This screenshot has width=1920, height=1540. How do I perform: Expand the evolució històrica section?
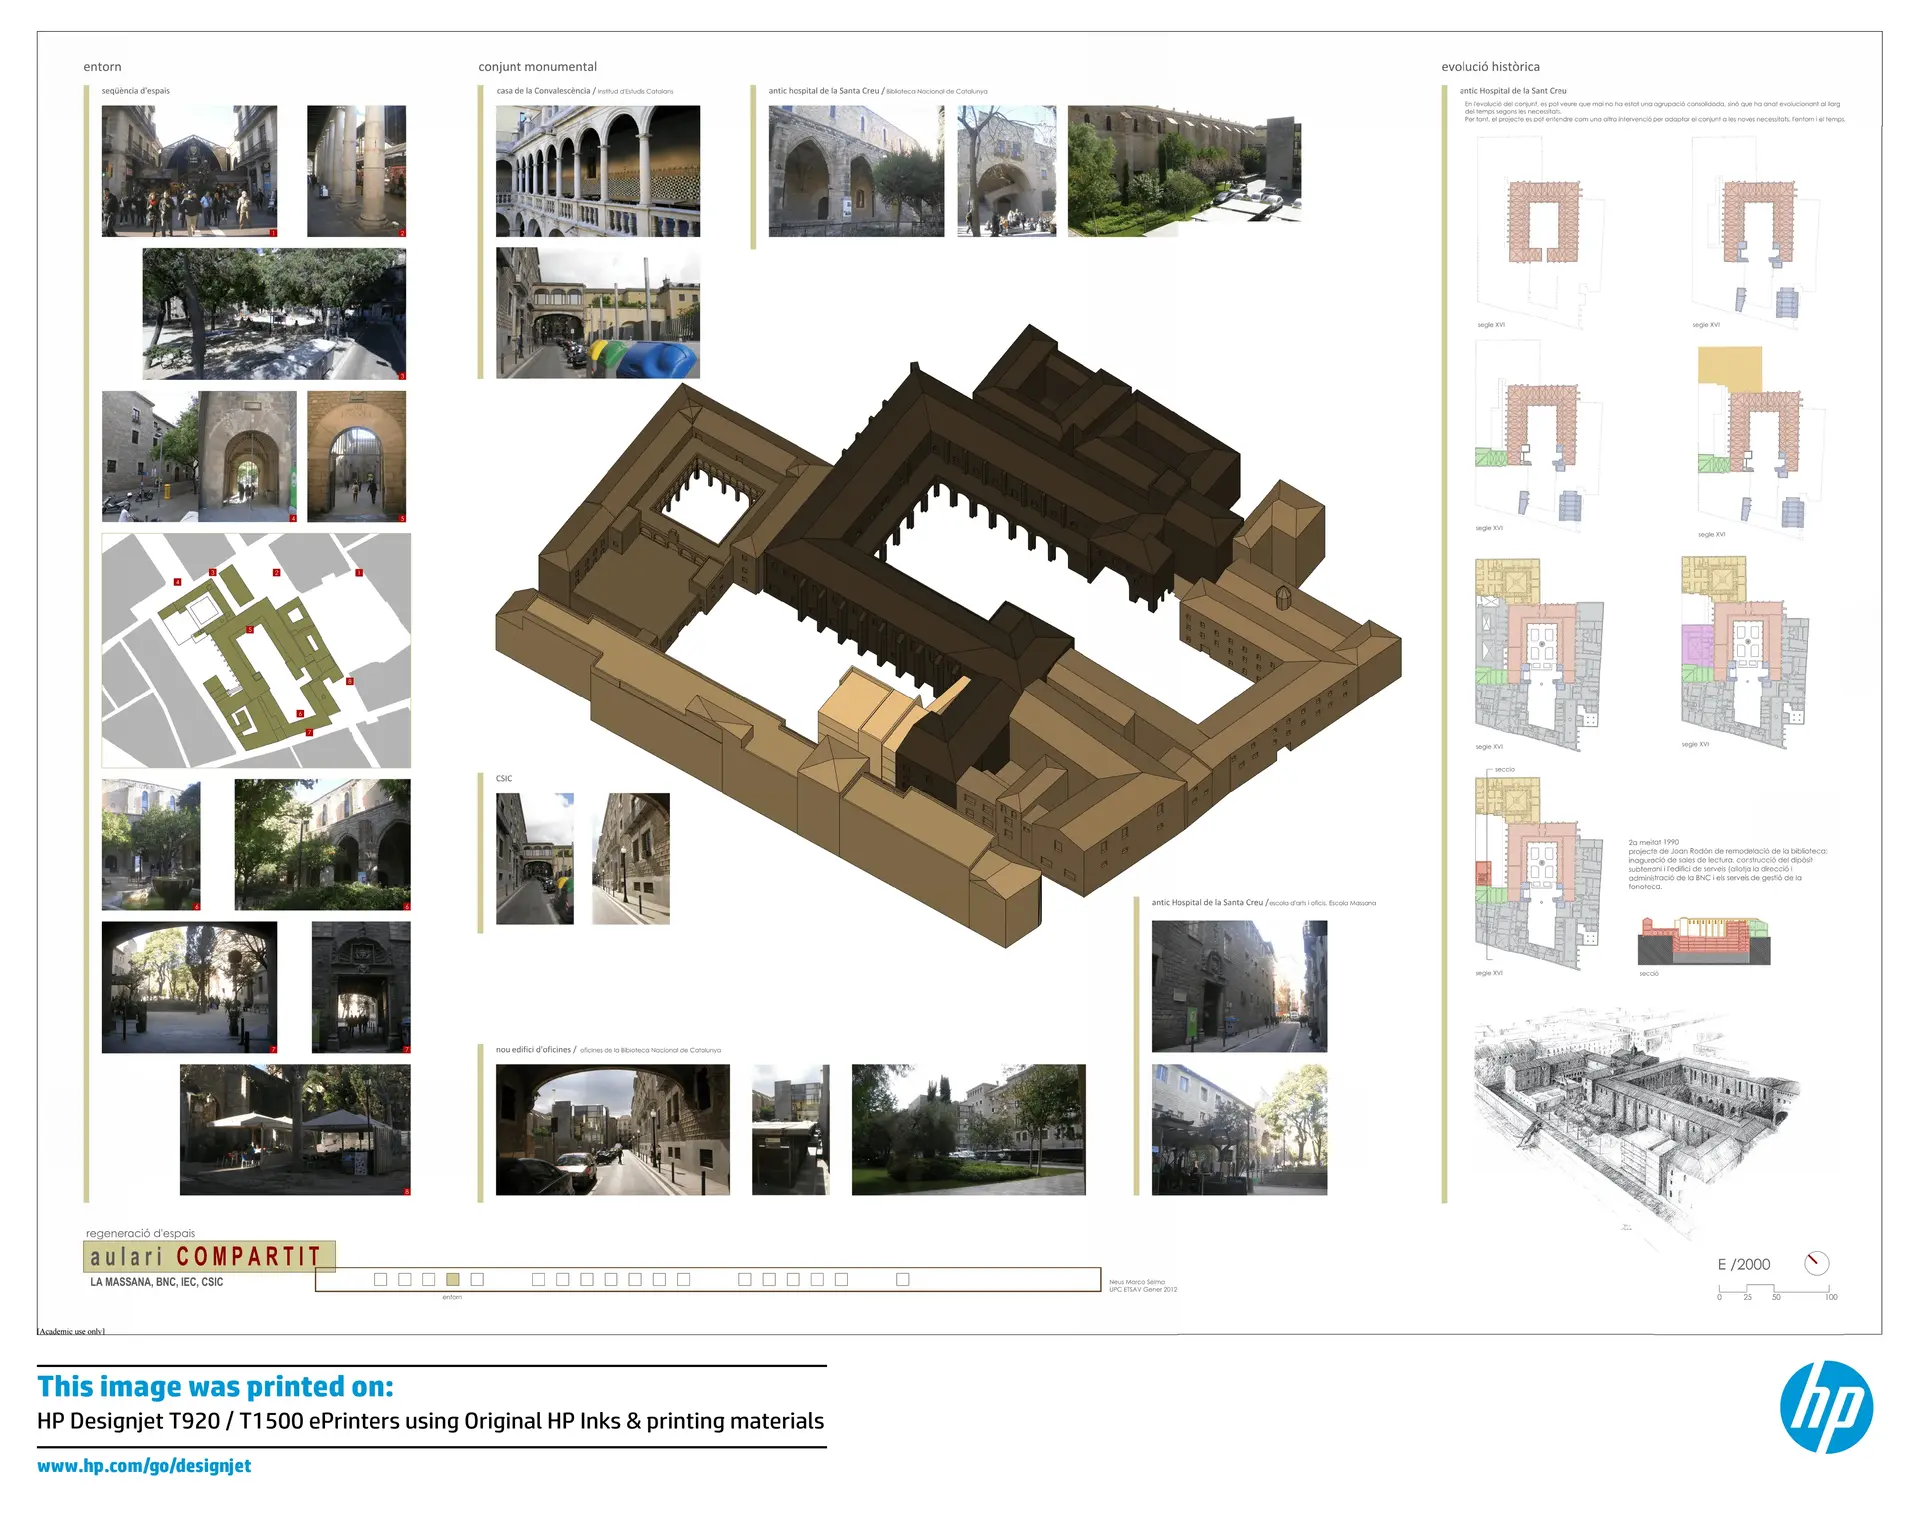[x=1492, y=67]
